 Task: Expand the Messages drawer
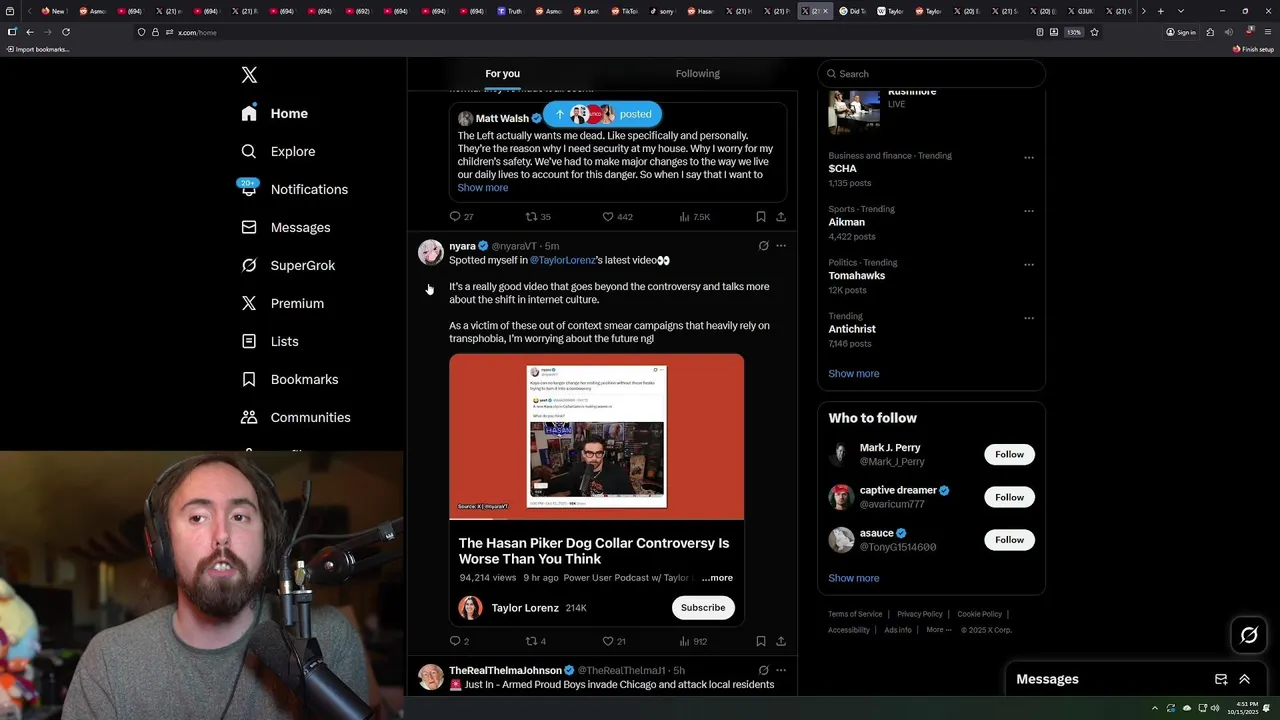(1244, 679)
